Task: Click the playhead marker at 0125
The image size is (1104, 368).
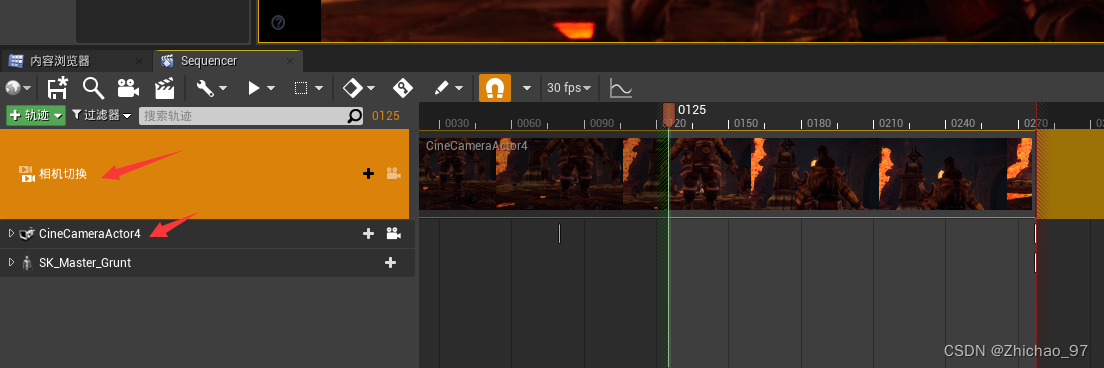Action: pyautogui.click(x=668, y=114)
